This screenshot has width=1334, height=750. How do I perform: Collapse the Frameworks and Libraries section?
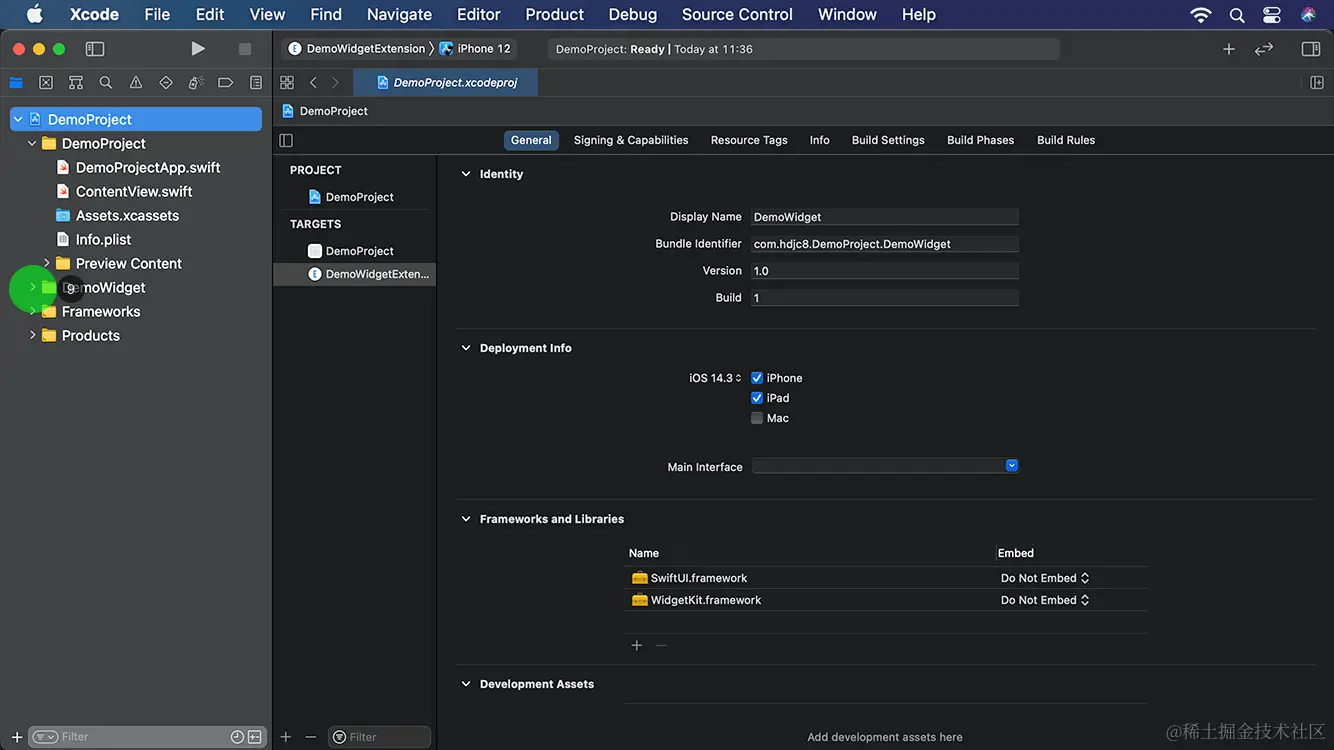[x=466, y=519]
